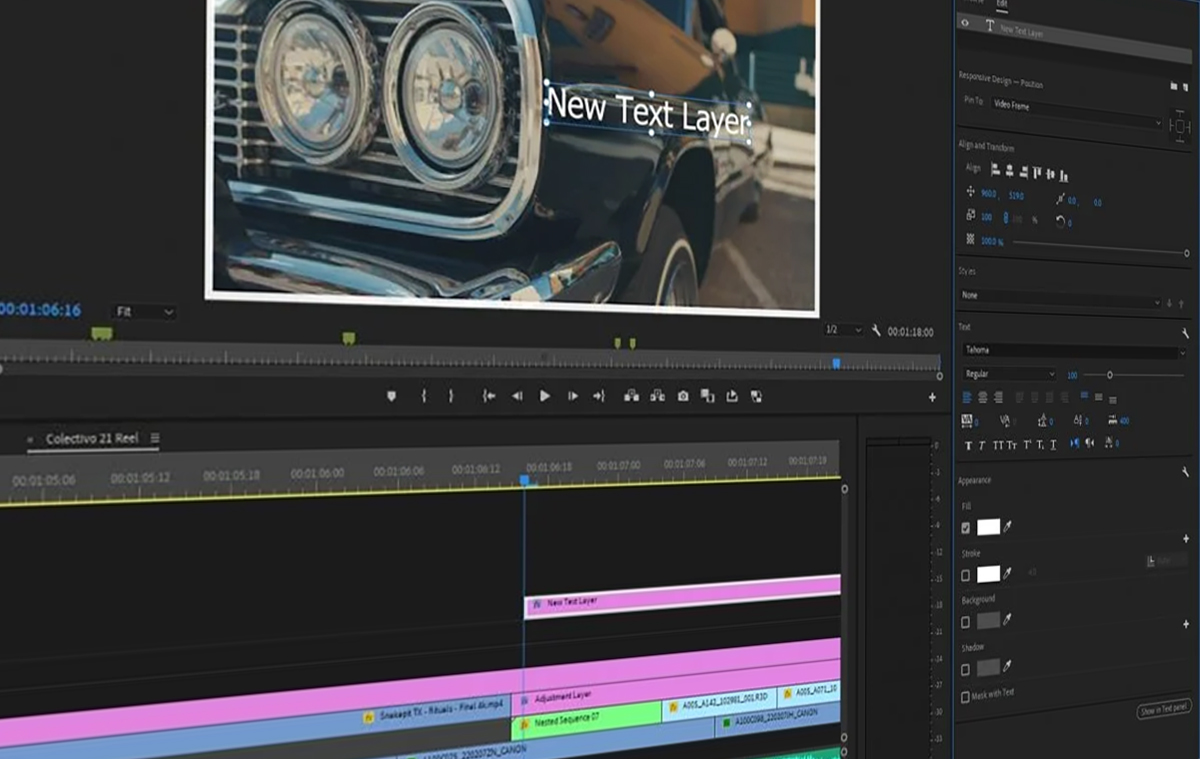The width and height of the screenshot is (1200, 759).
Task: Open the Text section wrench settings
Action: [1185, 332]
